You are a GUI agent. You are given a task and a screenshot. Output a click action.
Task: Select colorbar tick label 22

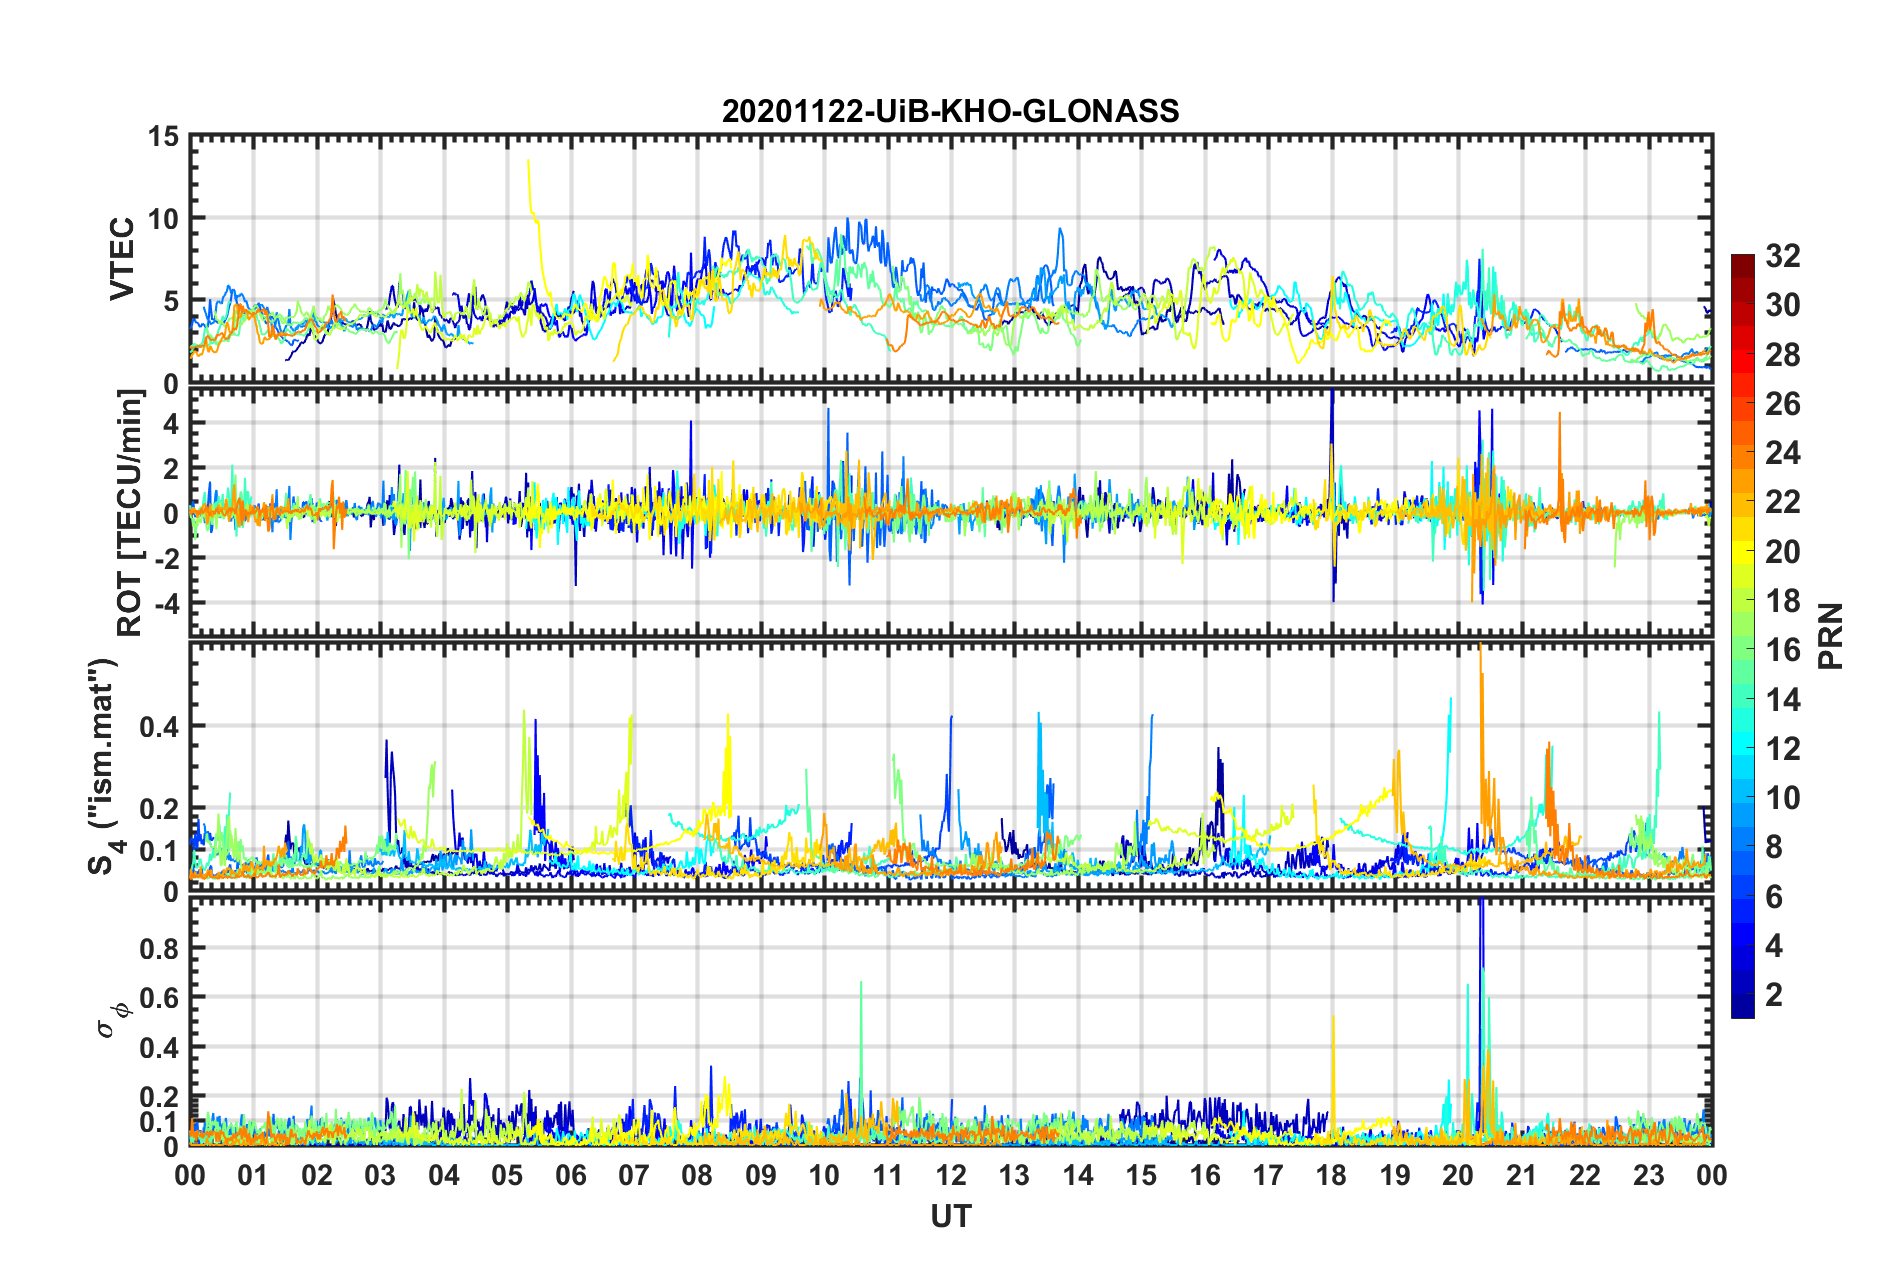1782,502
